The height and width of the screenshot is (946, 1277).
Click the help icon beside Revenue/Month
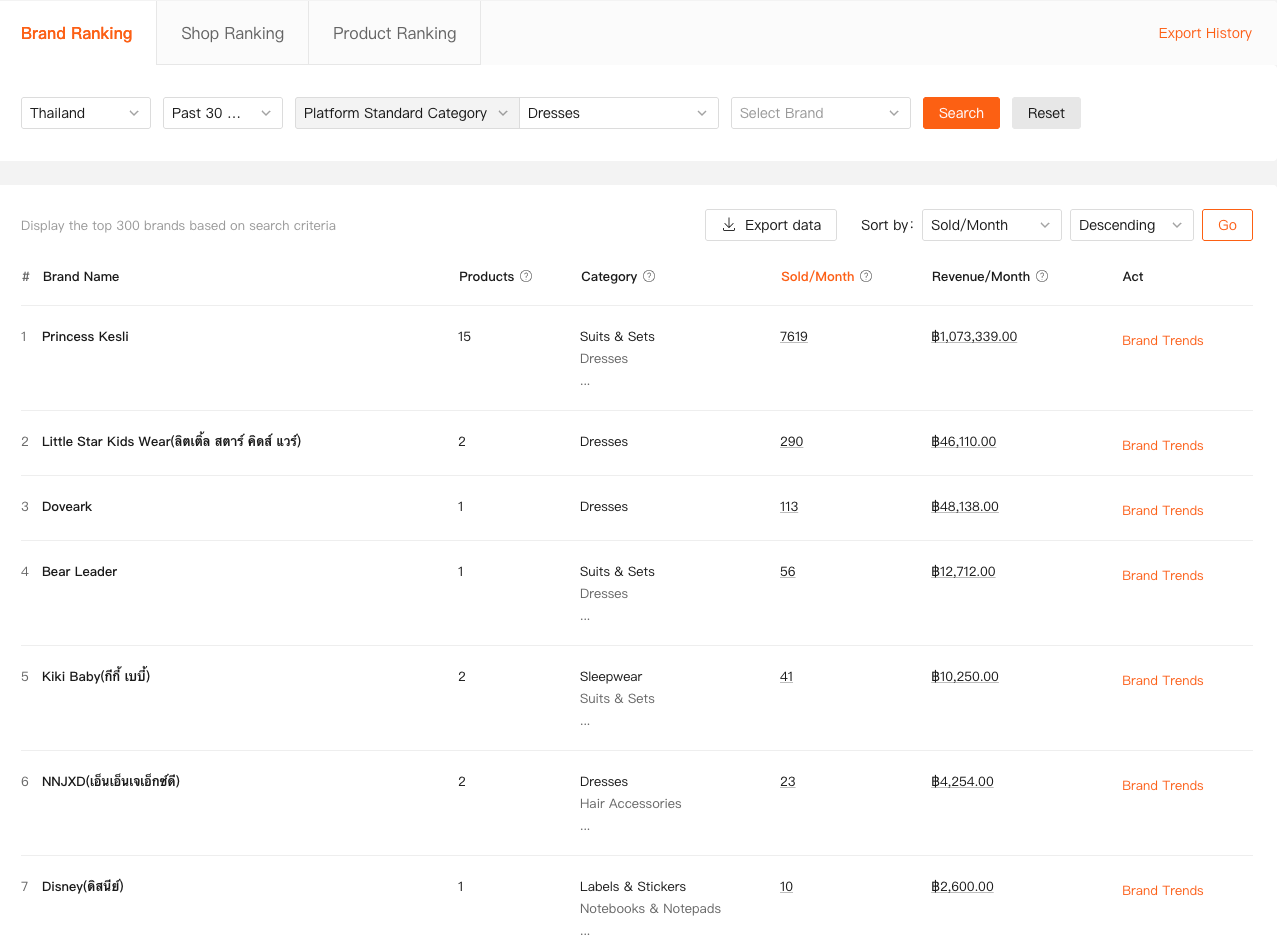tap(1042, 277)
